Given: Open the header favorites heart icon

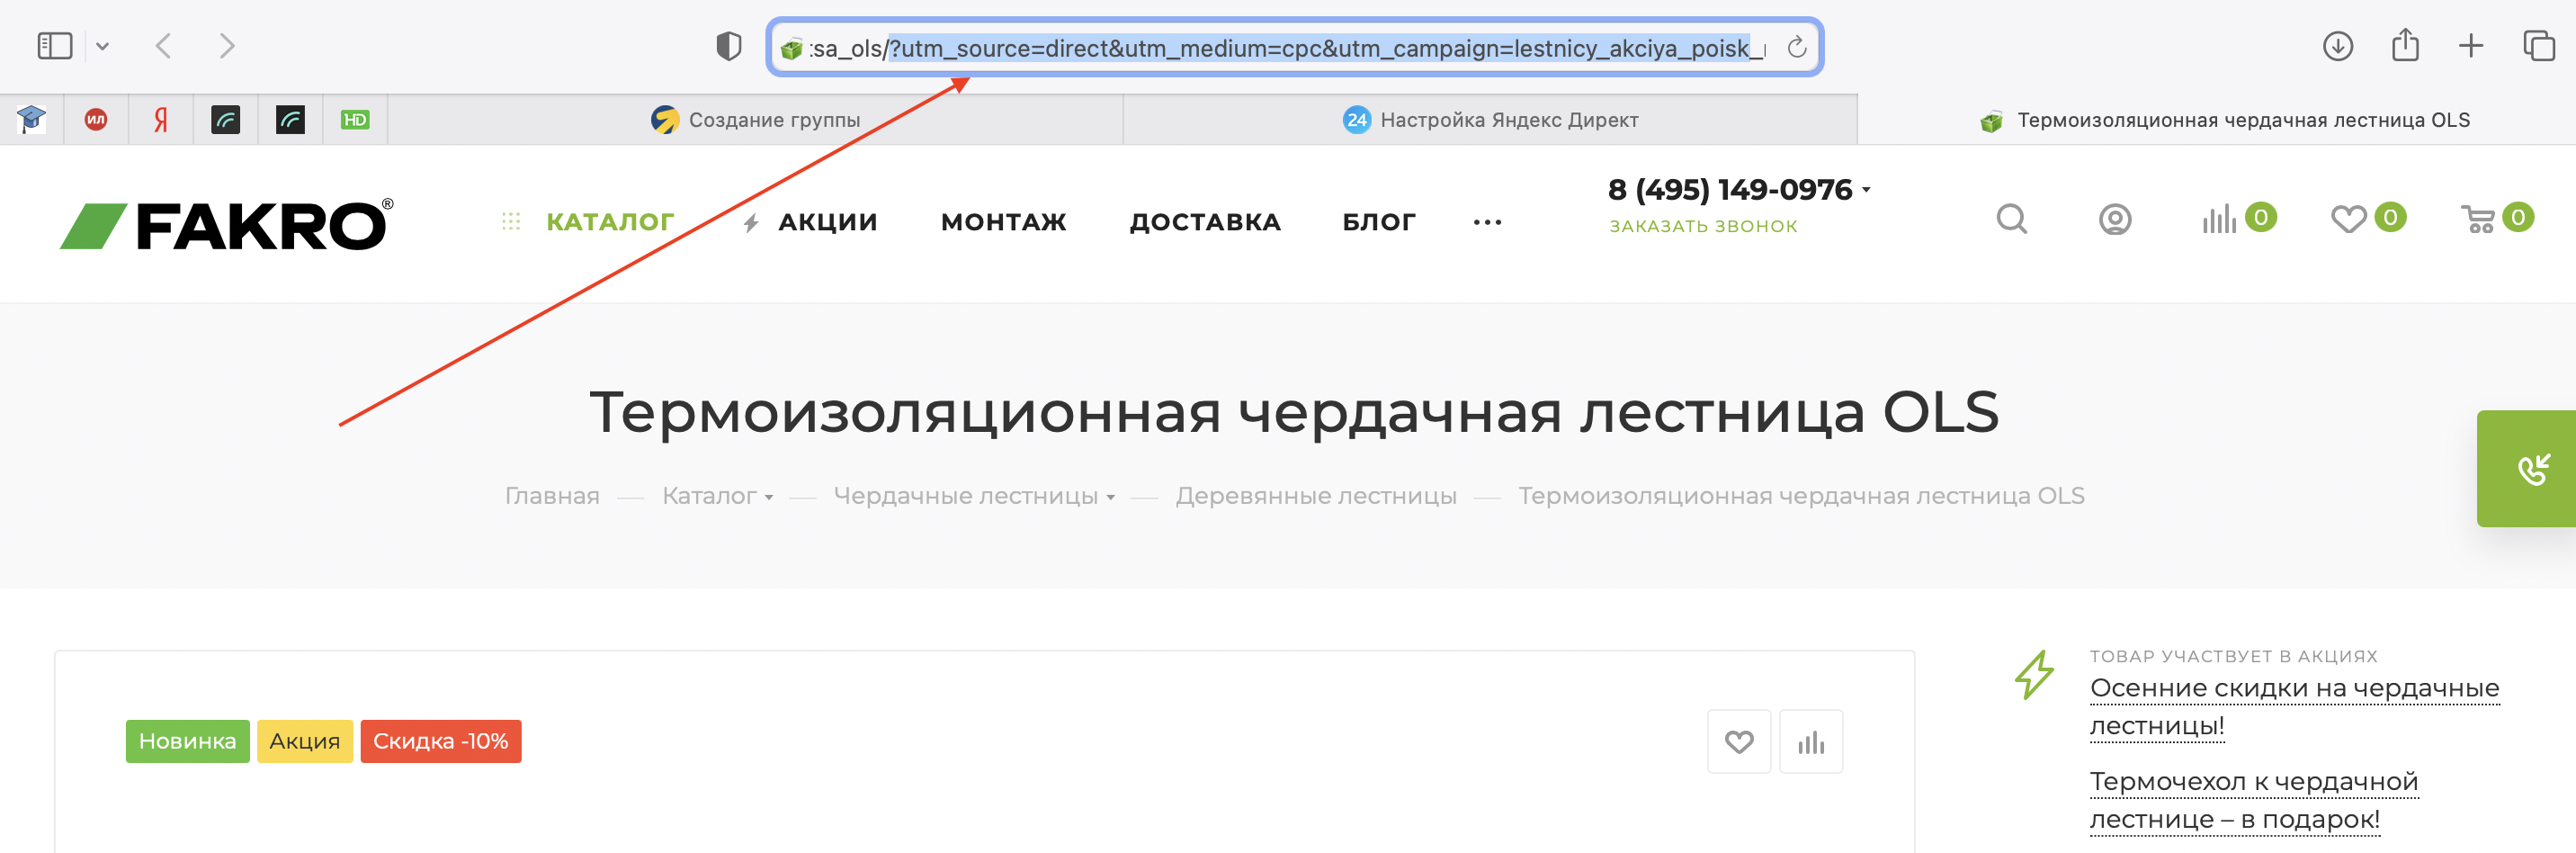Looking at the screenshot, I should point(2349,219).
